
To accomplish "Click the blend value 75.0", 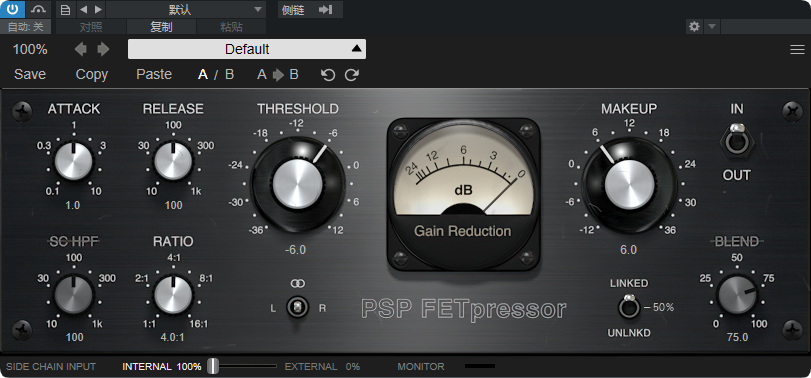I will (738, 338).
